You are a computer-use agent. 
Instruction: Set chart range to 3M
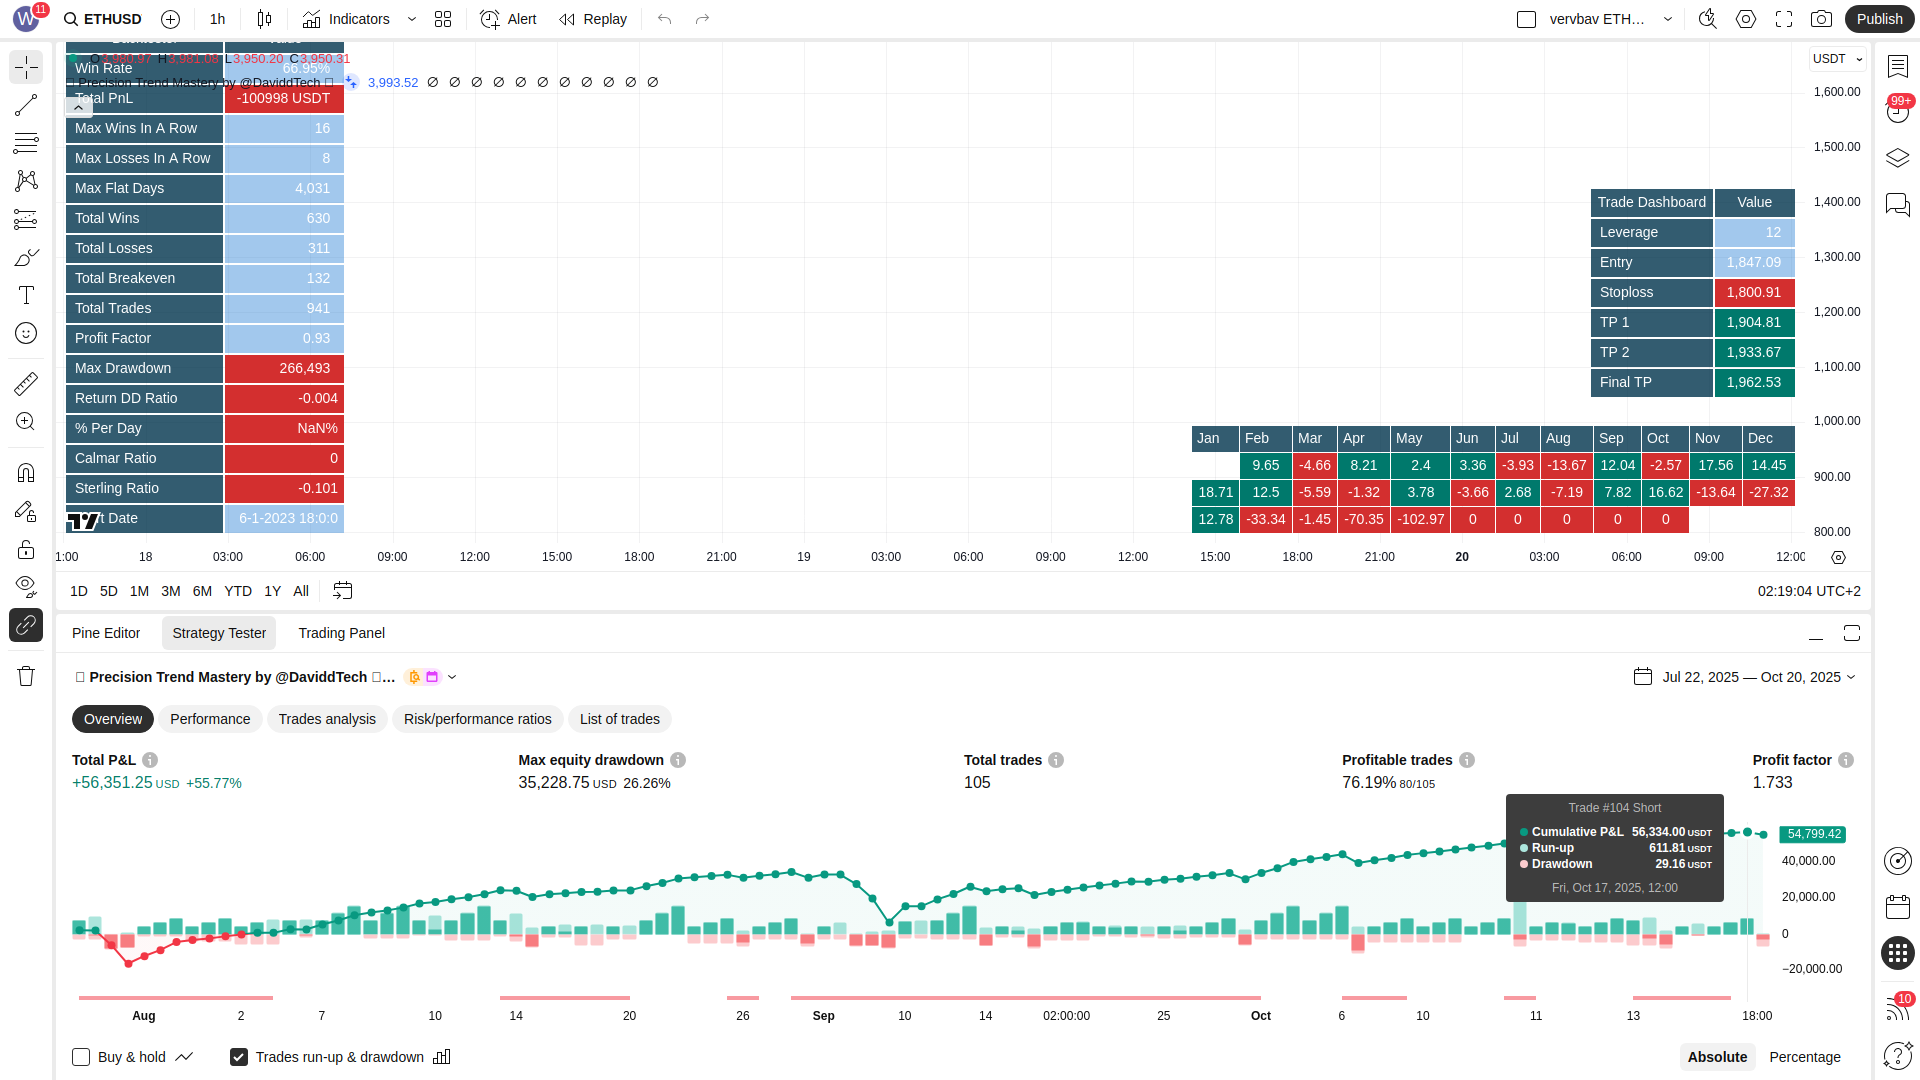coord(171,591)
